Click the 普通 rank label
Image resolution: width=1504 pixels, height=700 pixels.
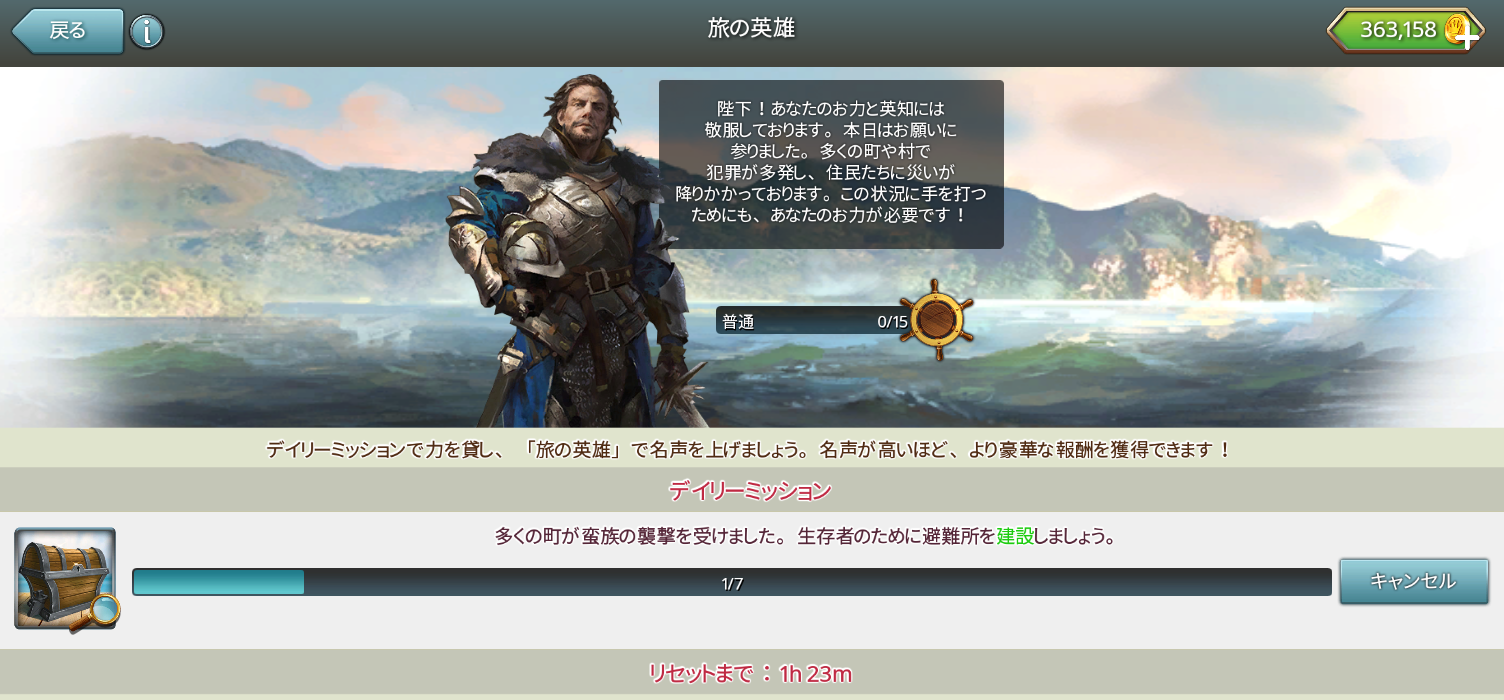[x=738, y=322]
